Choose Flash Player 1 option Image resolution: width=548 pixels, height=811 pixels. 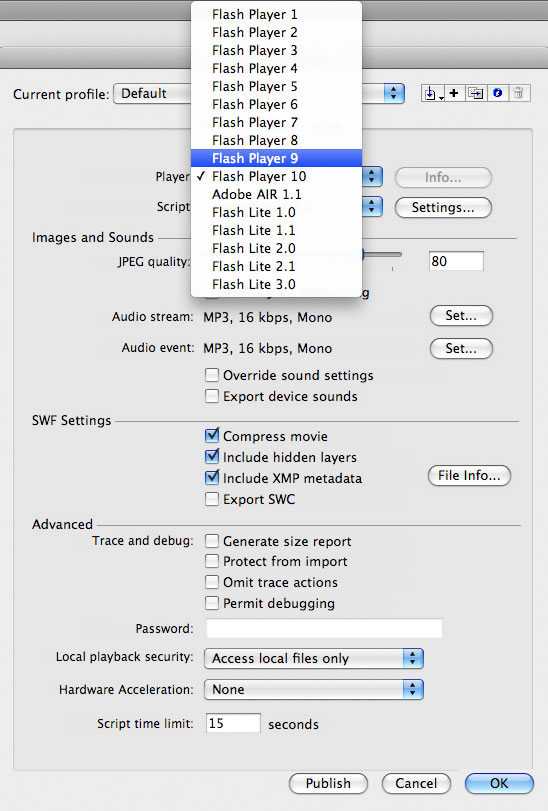(276, 14)
